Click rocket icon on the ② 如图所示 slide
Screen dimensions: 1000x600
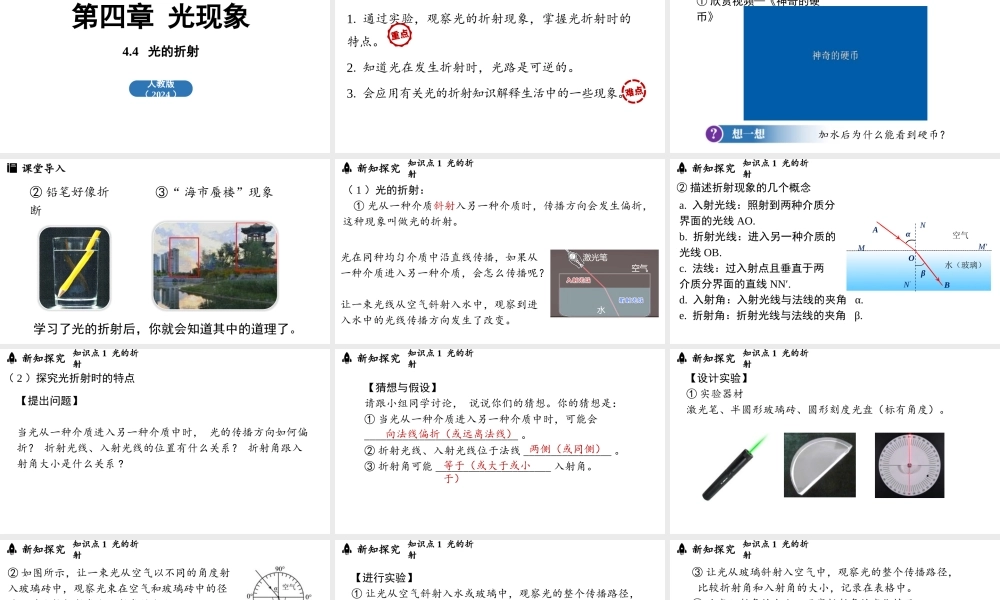pyautogui.click(x=12, y=549)
